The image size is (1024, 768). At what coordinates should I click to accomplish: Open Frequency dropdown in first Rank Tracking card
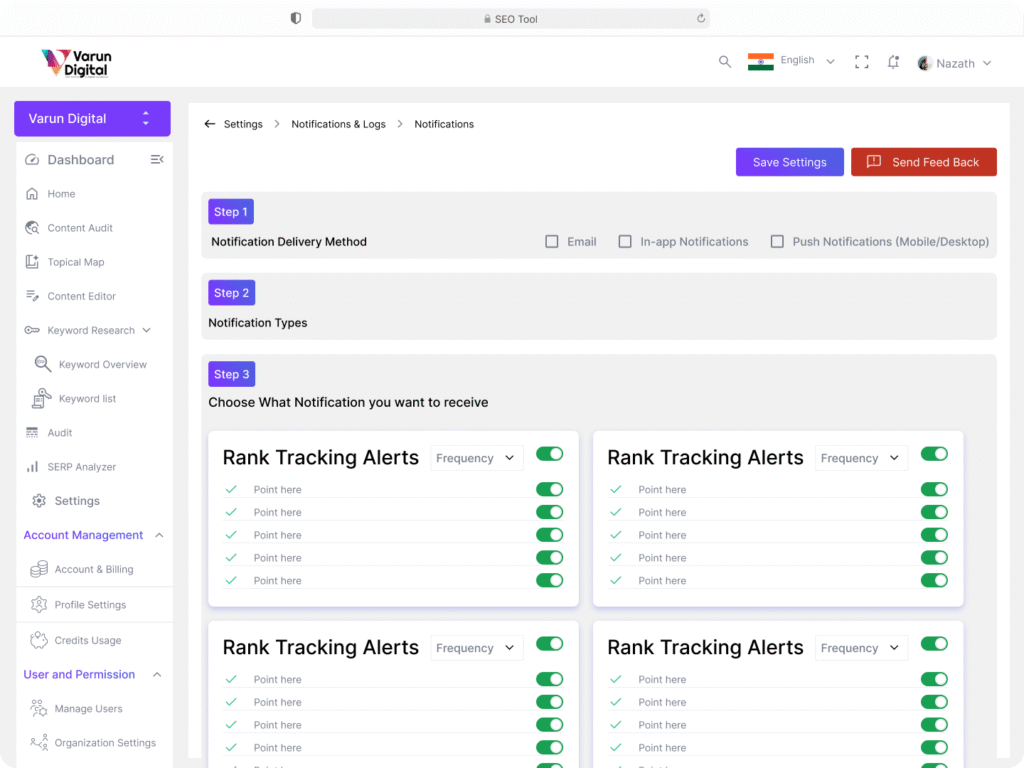click(477, 458)
